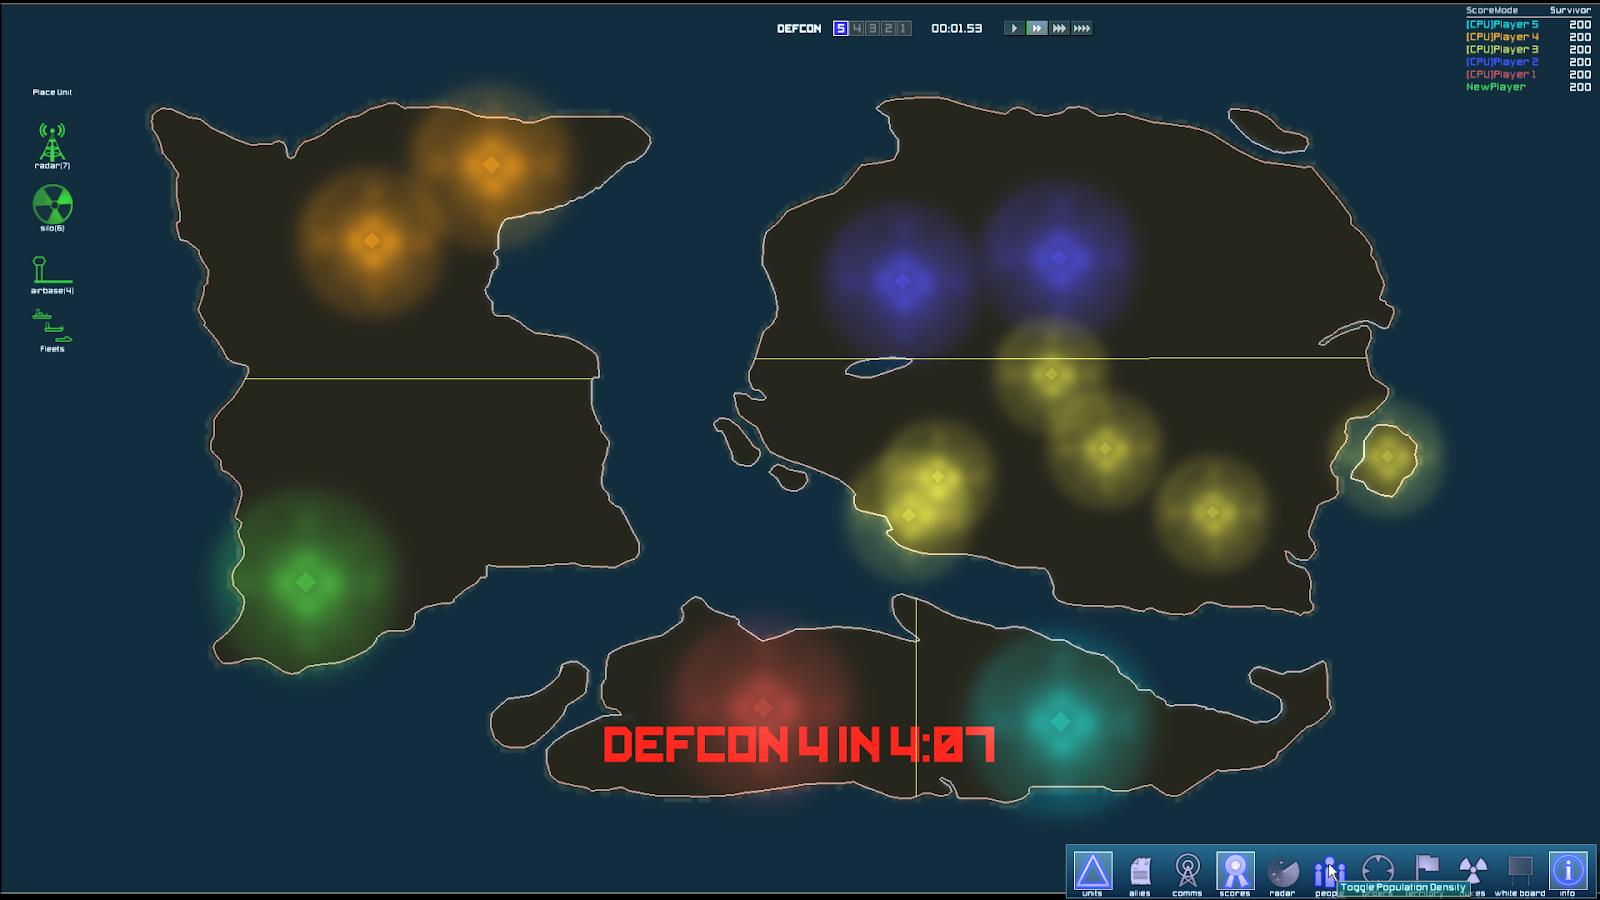Set game speed to 2x fast forward
Viewport: 1600px width, 900px height.
pyautogui.click(x=1037, y=28)
